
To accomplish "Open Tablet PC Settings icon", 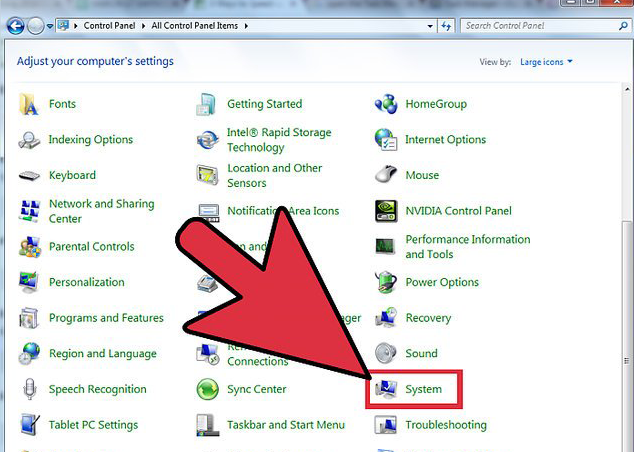I will [30, 425].
